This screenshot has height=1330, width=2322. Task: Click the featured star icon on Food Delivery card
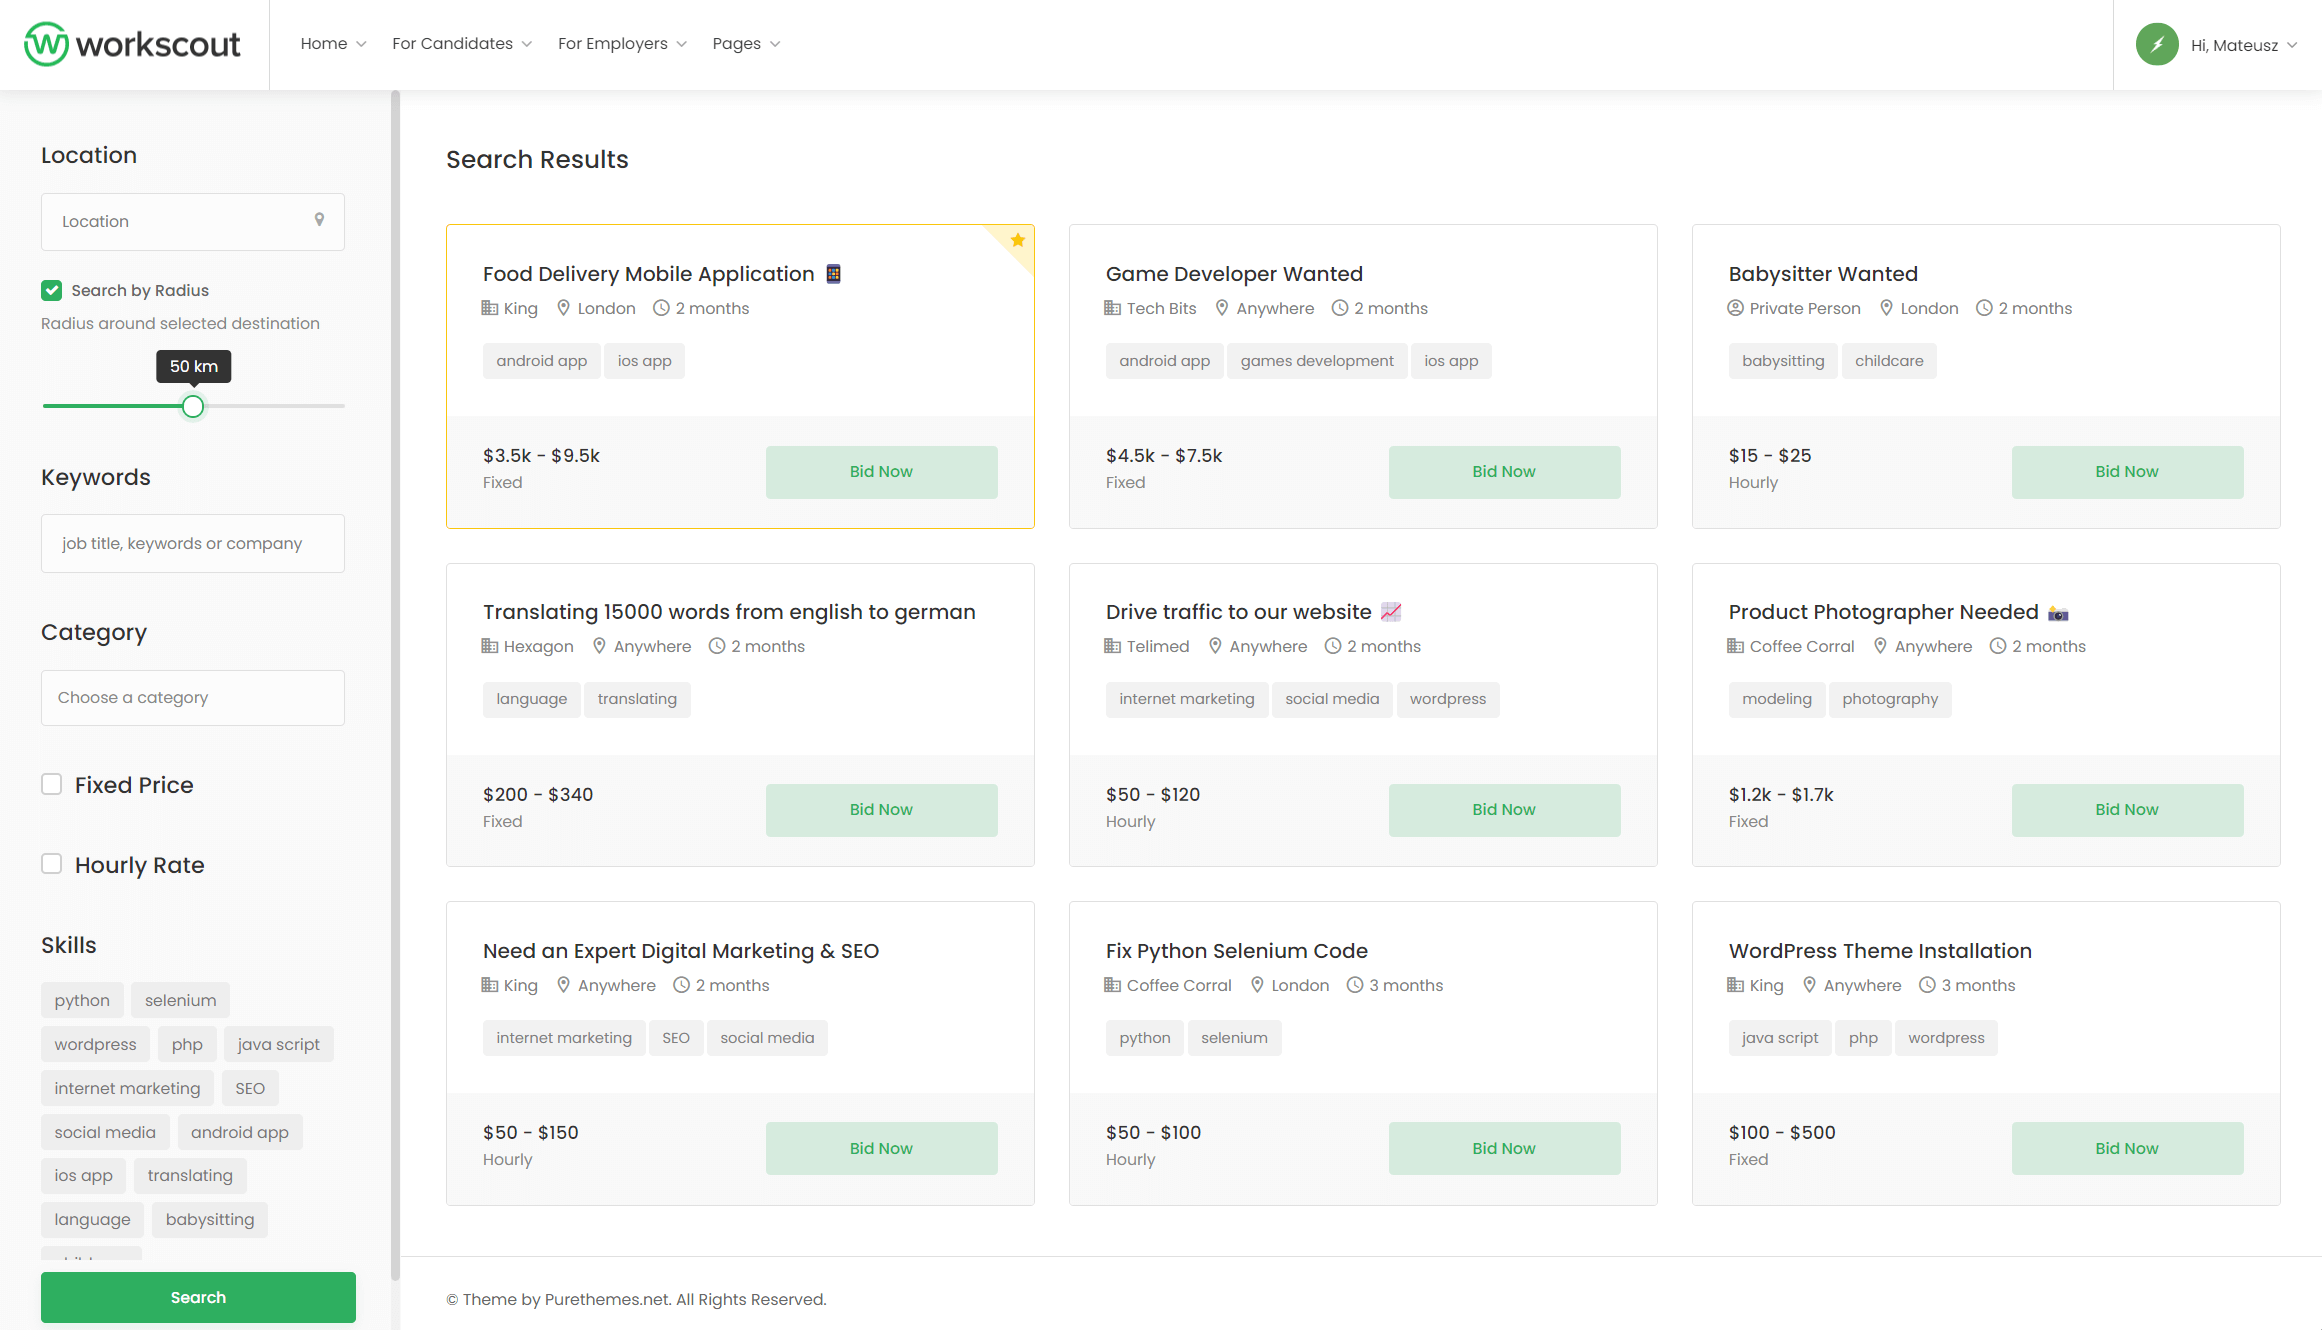(x=1017, y=240)
